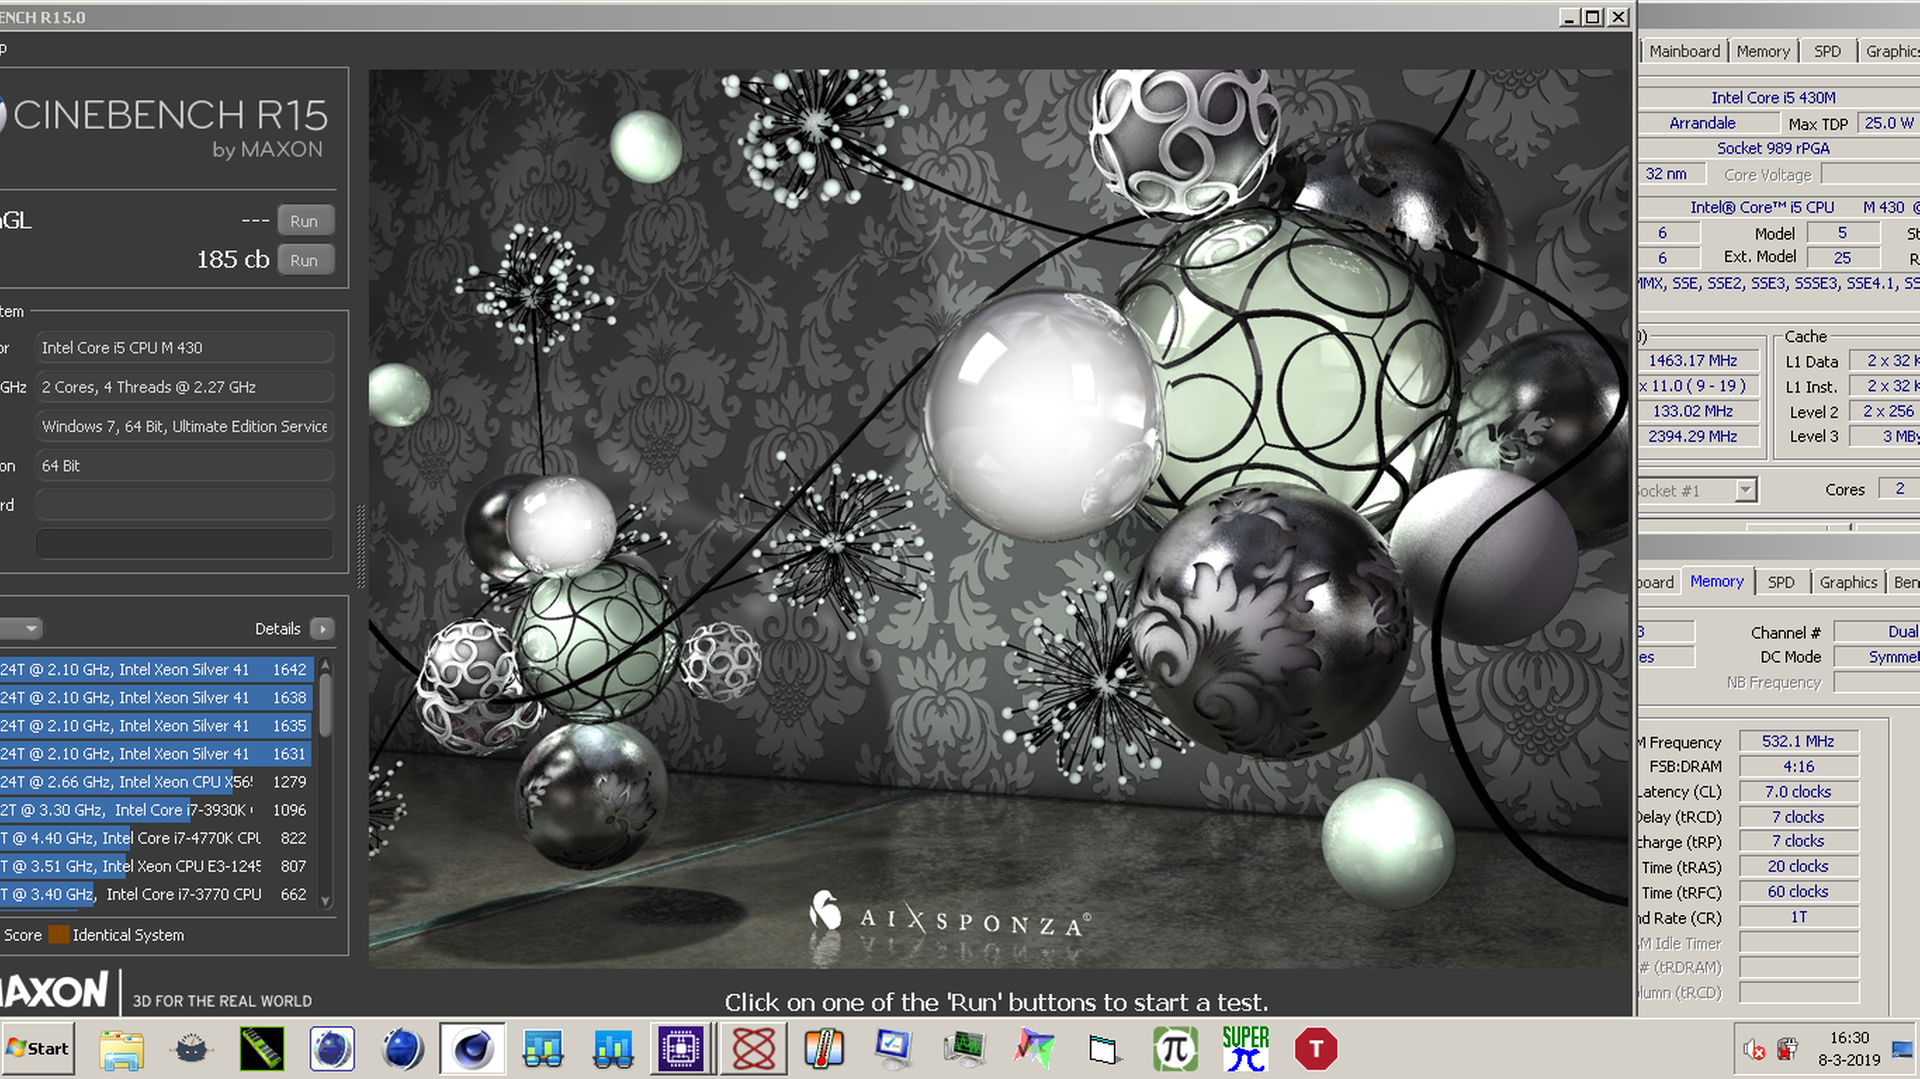Click the 'Windows 7, 64 Bit' OS field
This screenshot has width=1920, height=1079.
[x=184, y=426]
